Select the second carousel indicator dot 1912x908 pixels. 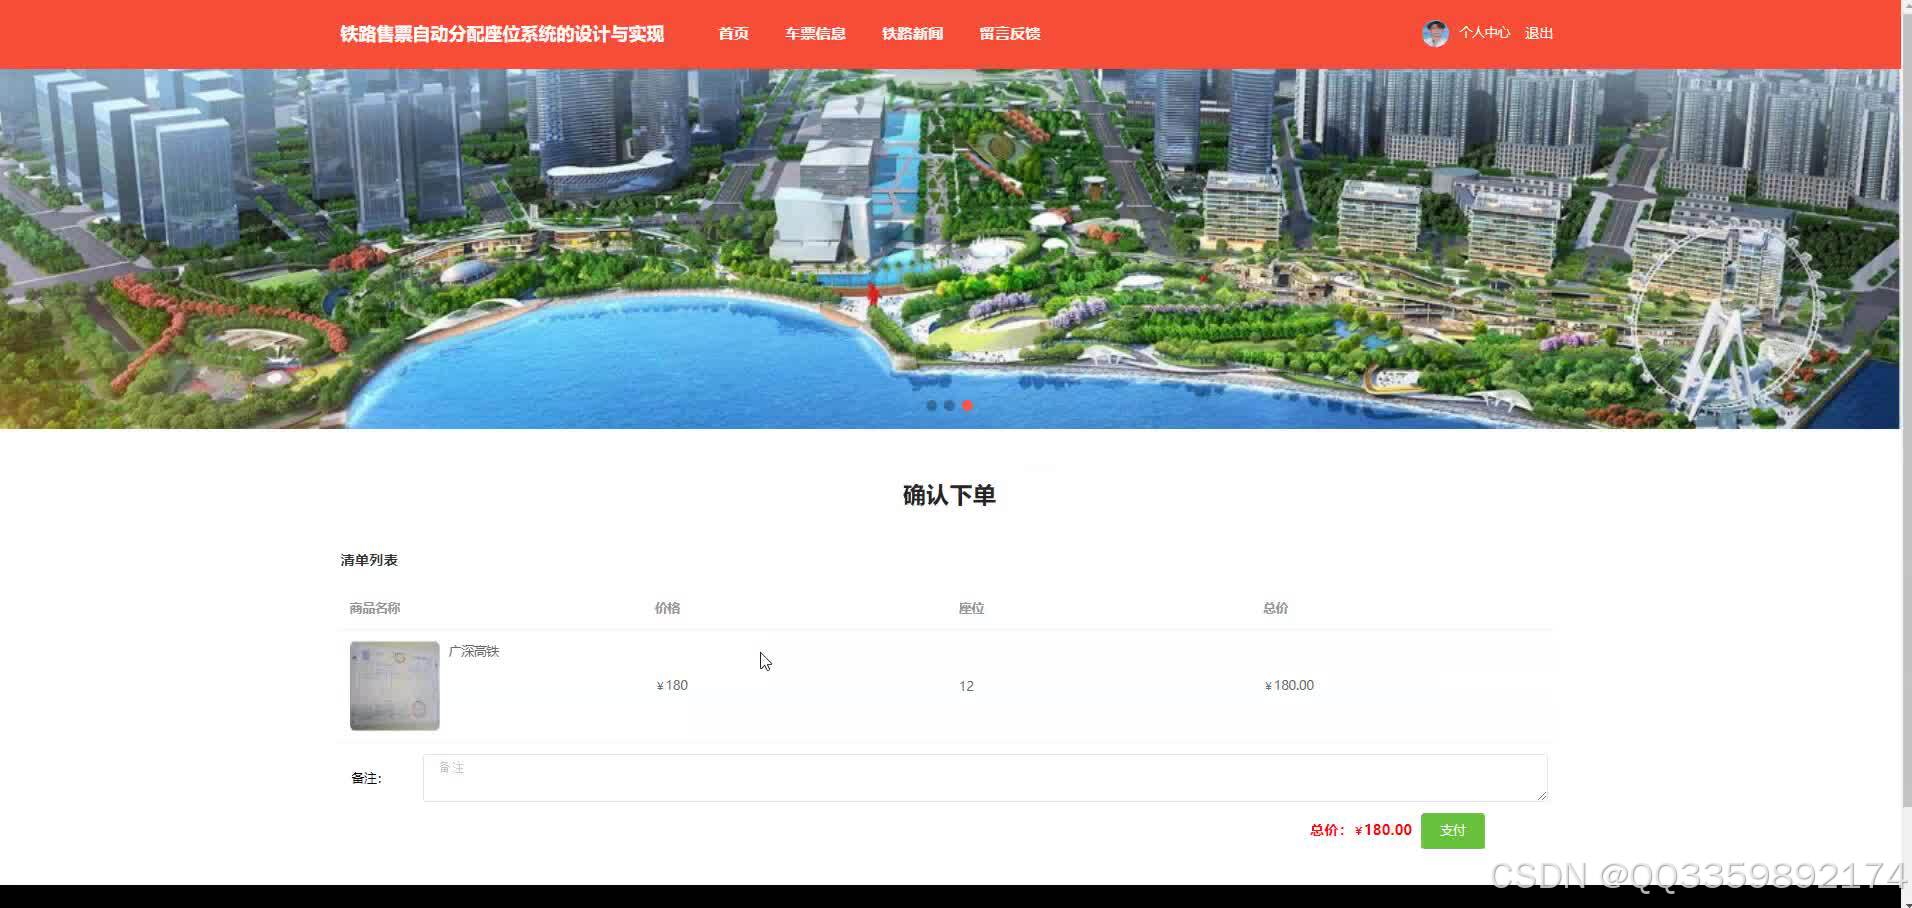949,406
